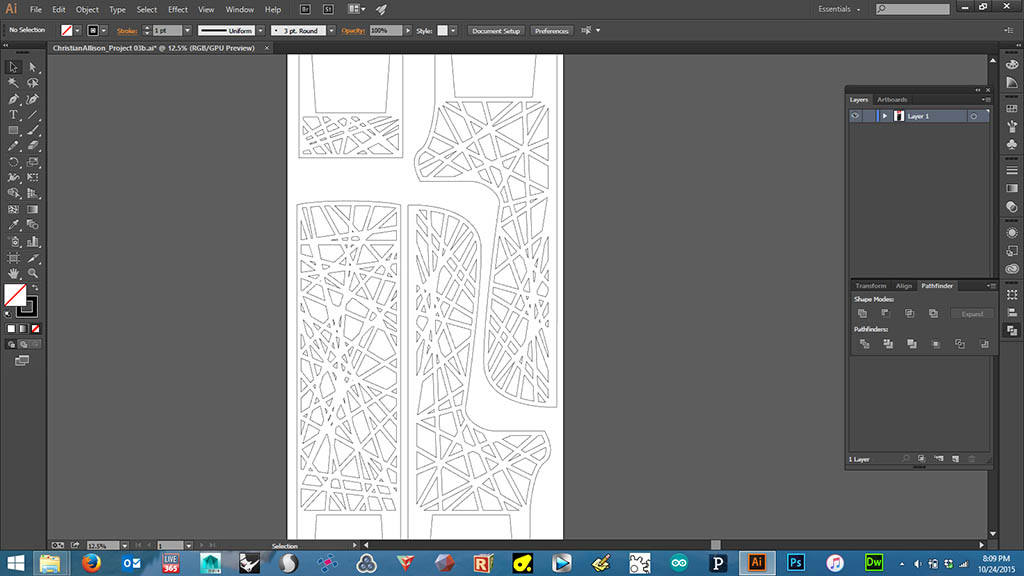
Task: Select the Hand tool
Action: tap(14, 272)
